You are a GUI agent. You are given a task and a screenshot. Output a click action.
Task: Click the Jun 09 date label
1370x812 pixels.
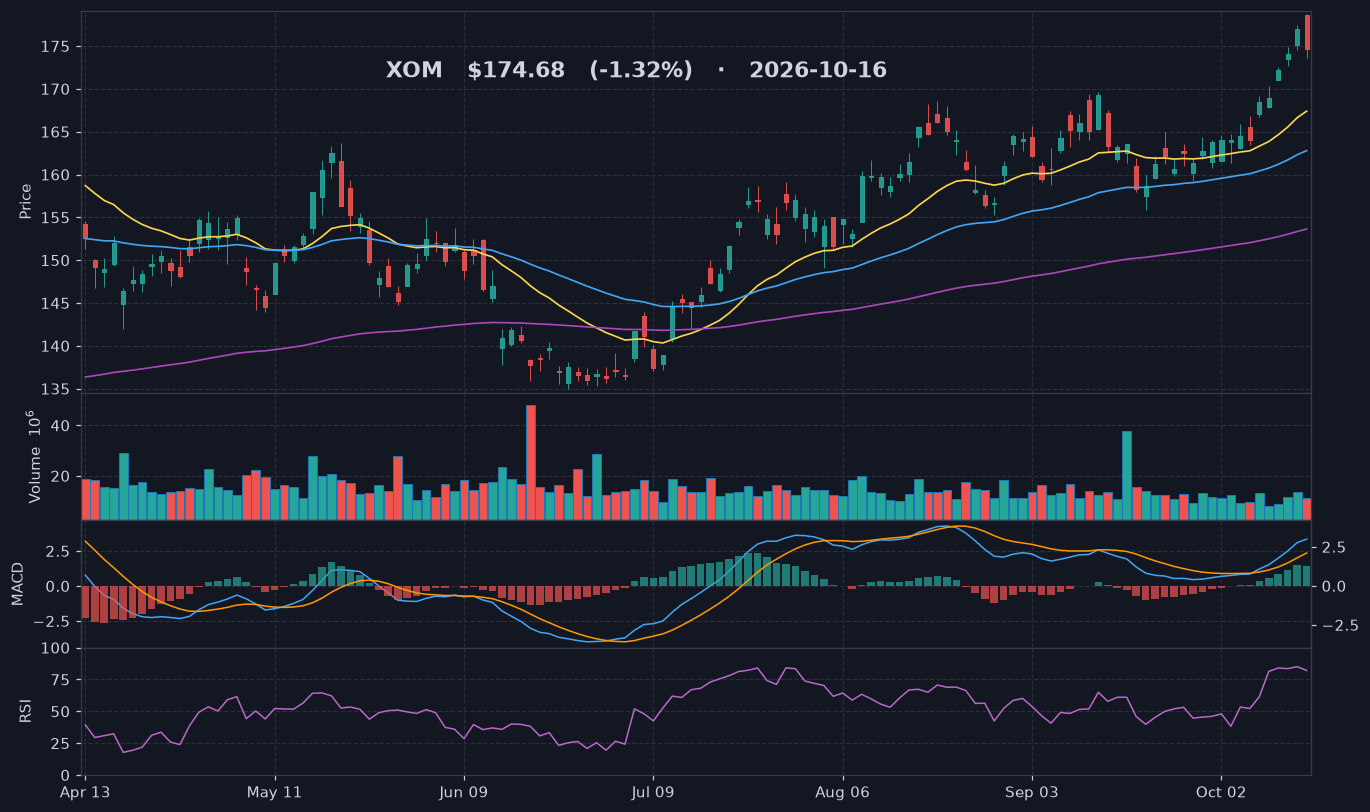coord(465,791)
